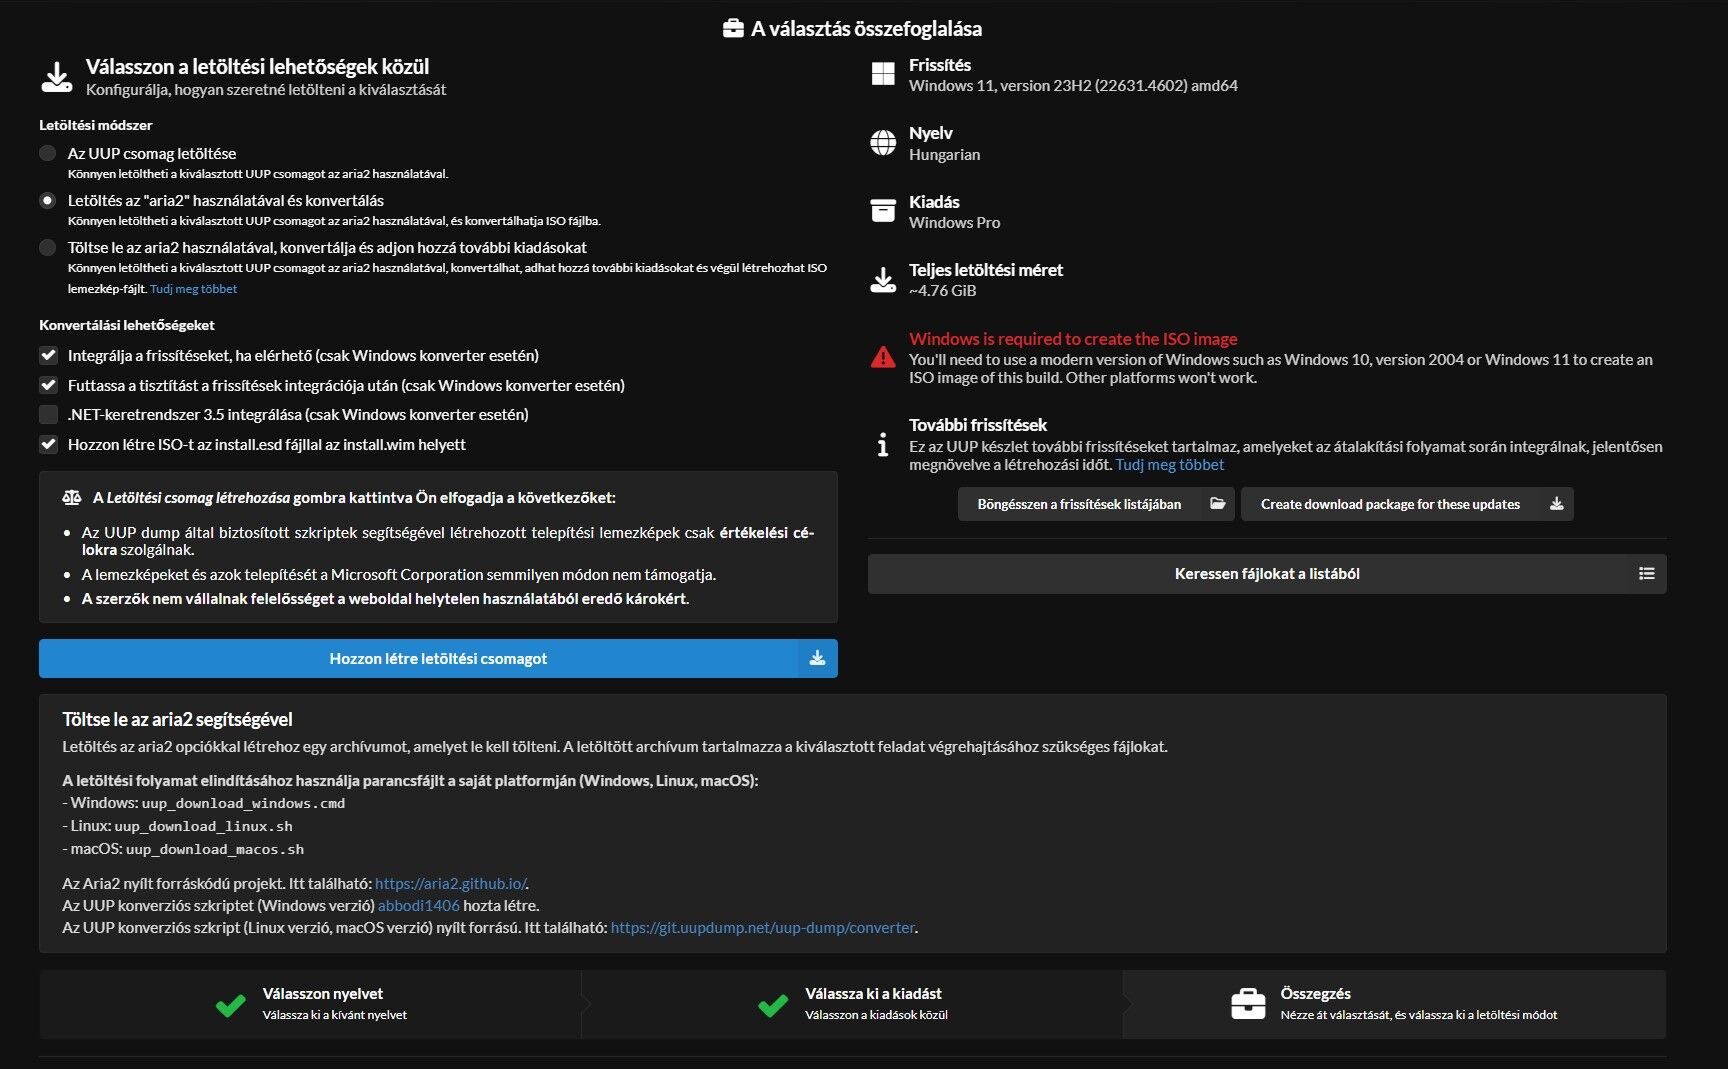This screenshot has width=1728, height=1069.
Task: Select 'Letöltés az aria2 használatával és konvertálás' radio
Action: pos(47,200)
